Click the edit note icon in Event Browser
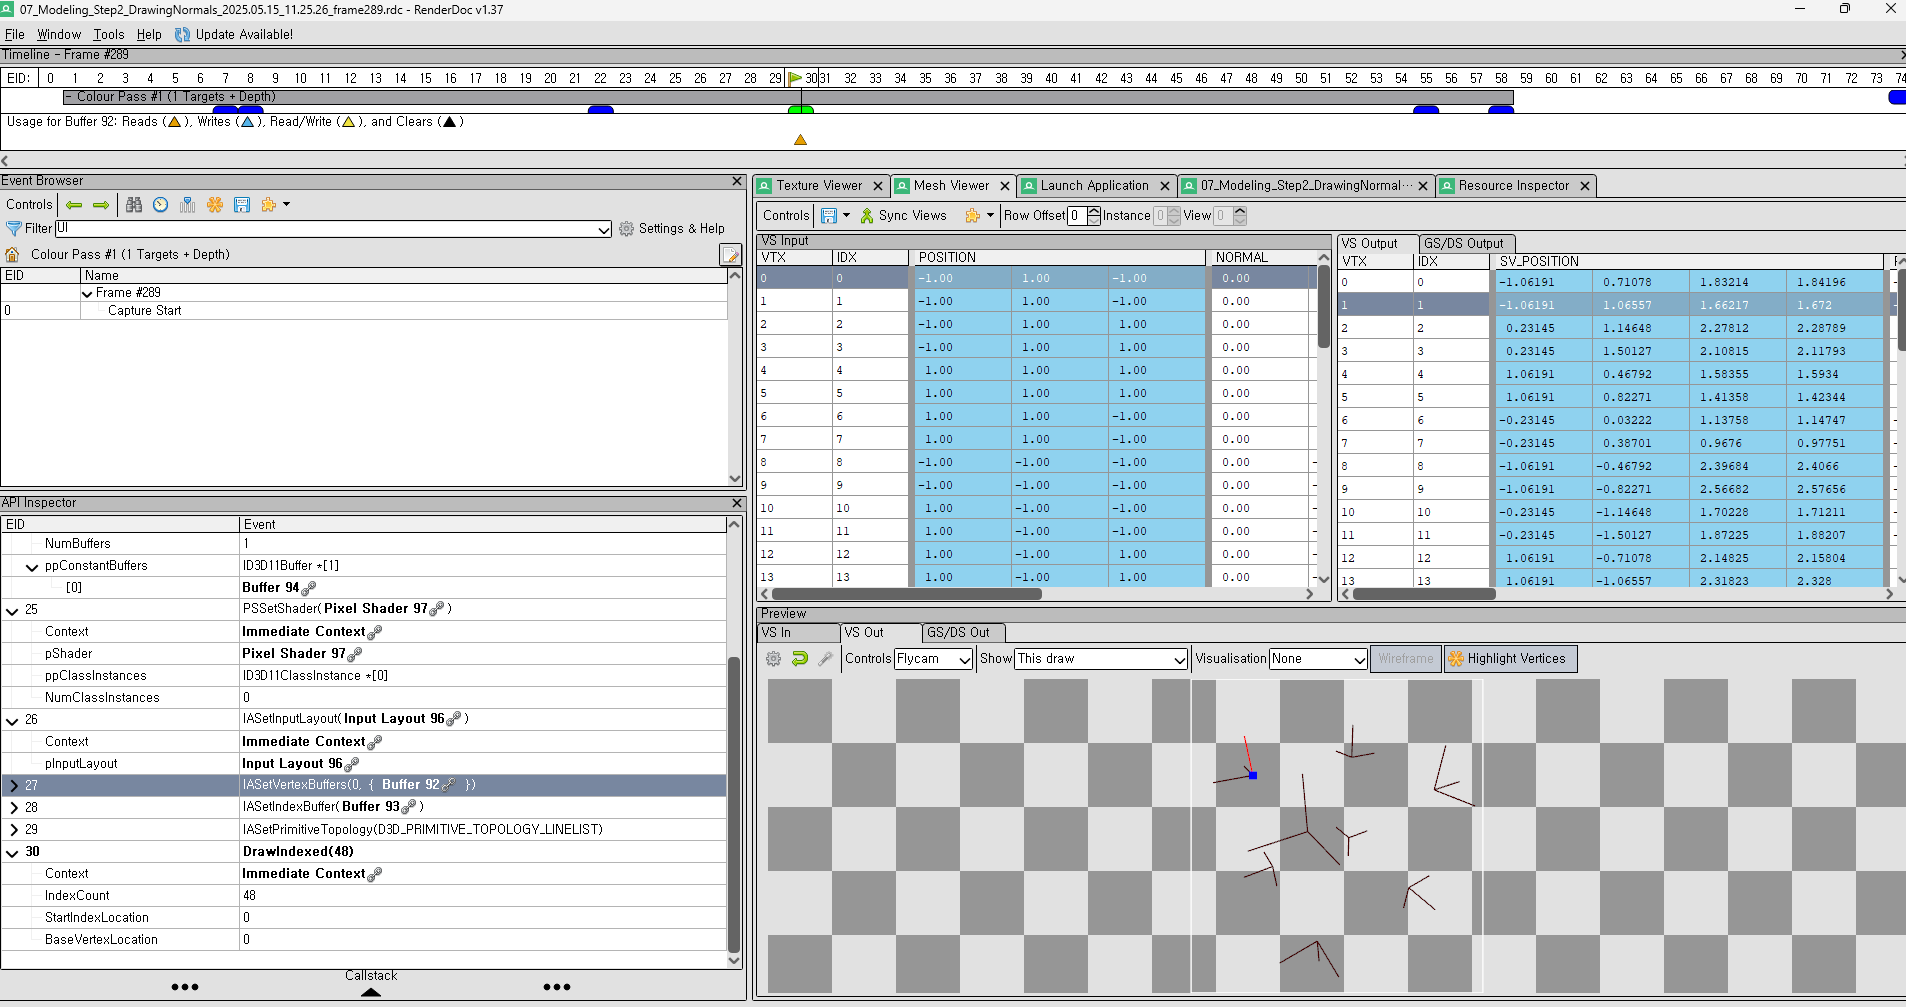The height and width of the screenshot is (1007, 1906). (x=730, y=255)
